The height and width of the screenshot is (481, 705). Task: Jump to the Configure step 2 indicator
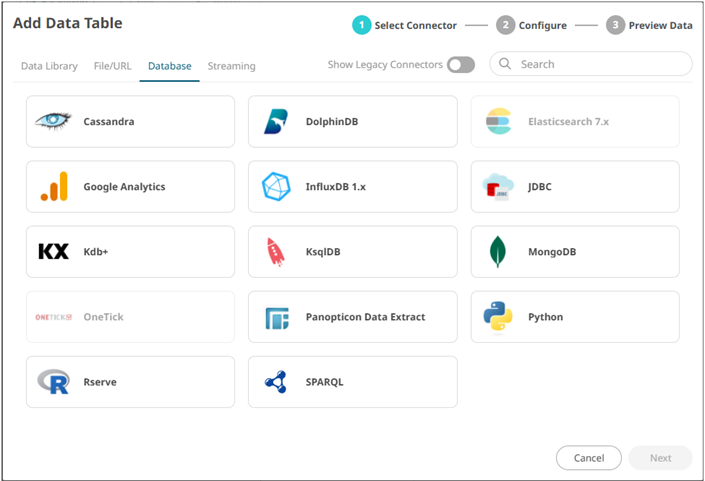(506, 25)
